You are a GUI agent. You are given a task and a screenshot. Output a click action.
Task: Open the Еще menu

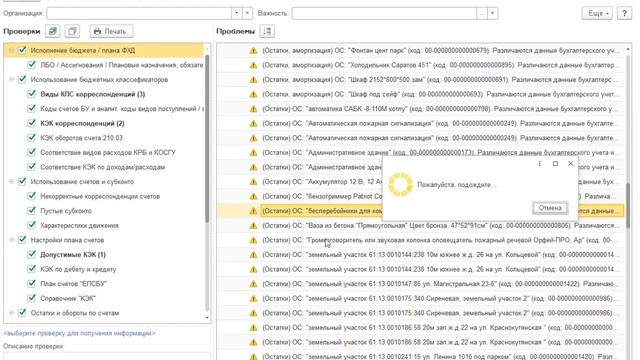tap(597, 13)
